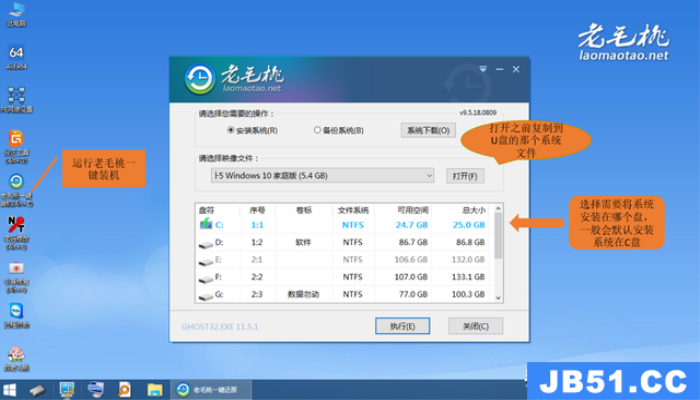Sort by the 序号 column header

click(x=257, y=210)
